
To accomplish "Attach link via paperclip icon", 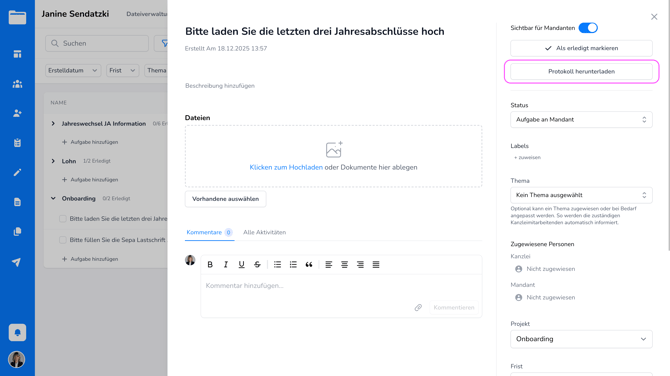I will coord(418,307).
